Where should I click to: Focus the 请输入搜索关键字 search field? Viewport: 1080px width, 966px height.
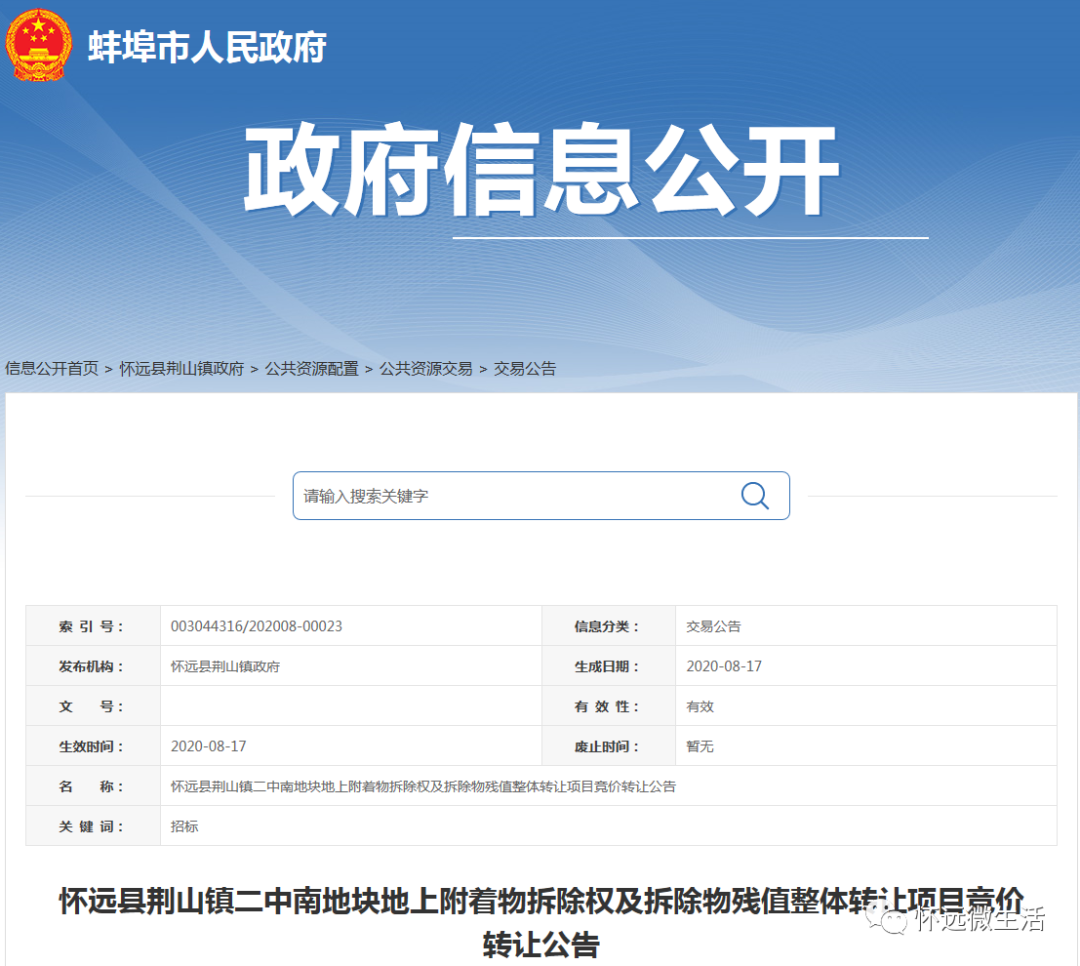tap(515, 496)
